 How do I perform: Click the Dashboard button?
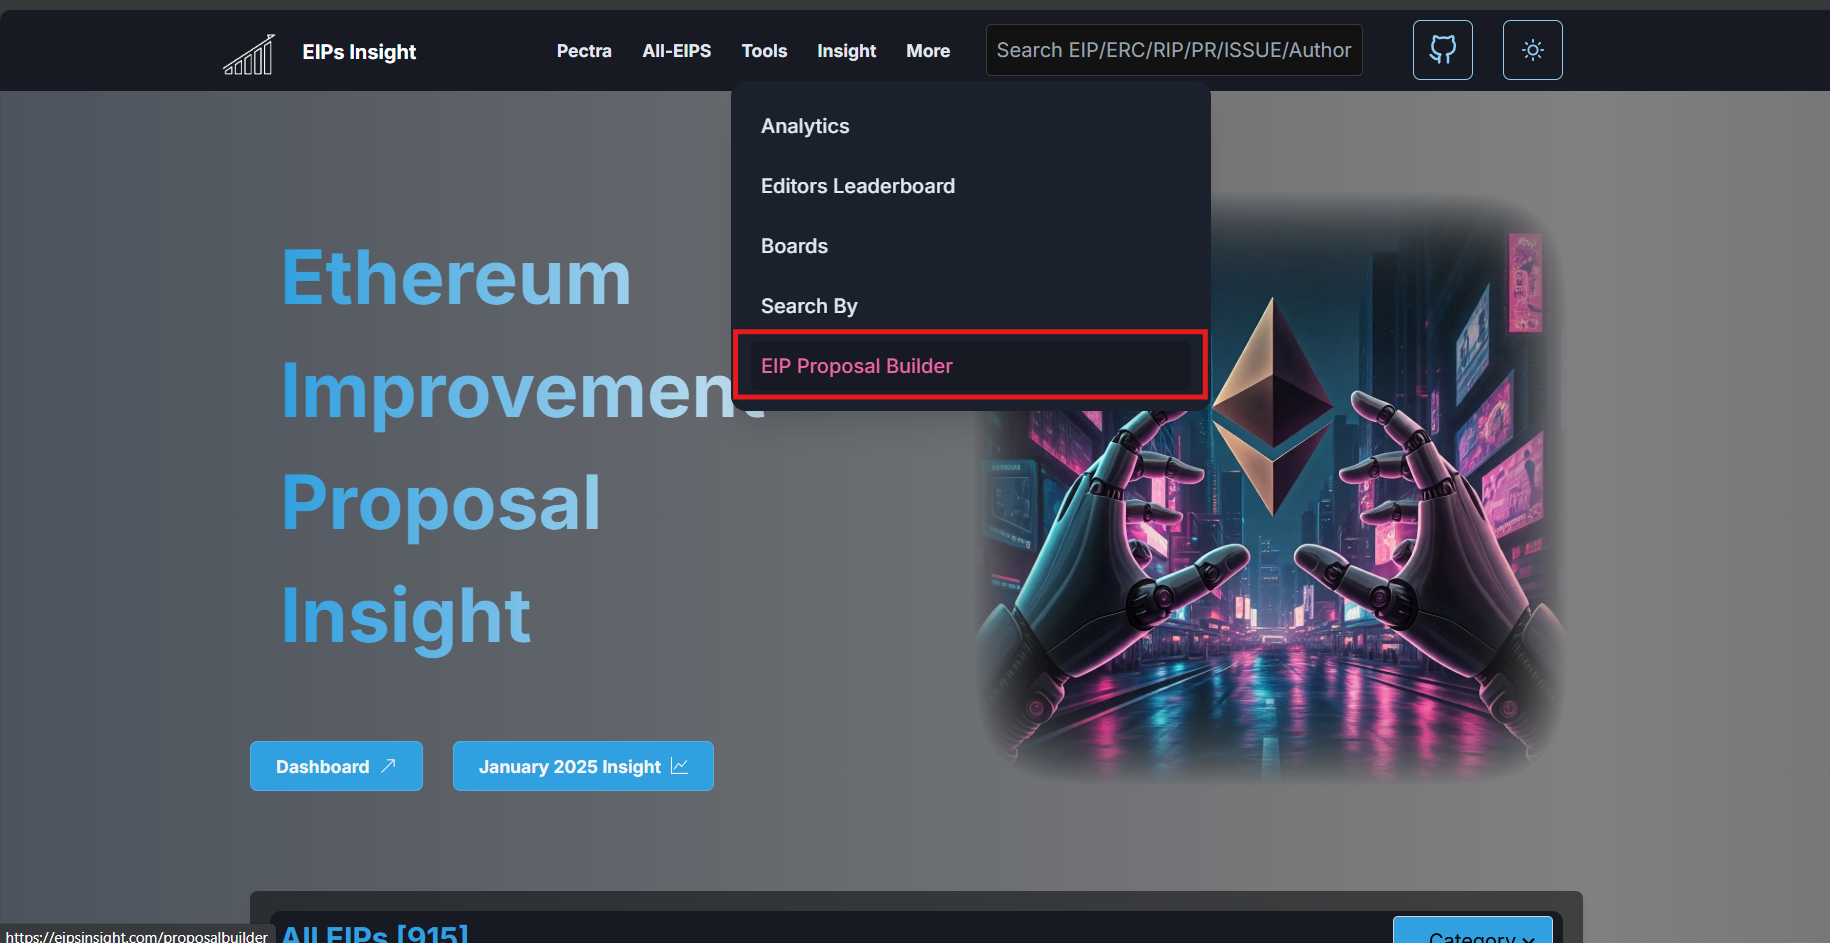[336, 765]
